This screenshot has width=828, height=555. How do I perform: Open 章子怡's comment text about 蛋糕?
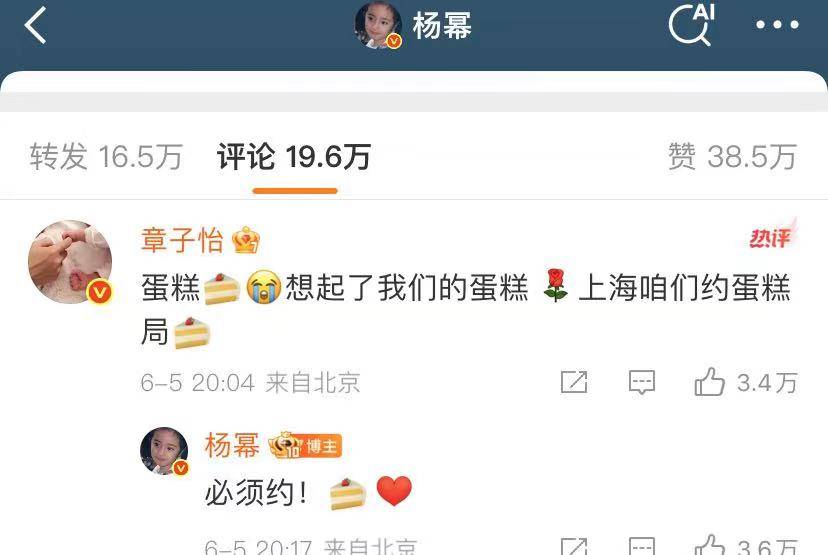pyautogui.click(x=466, y=310)
